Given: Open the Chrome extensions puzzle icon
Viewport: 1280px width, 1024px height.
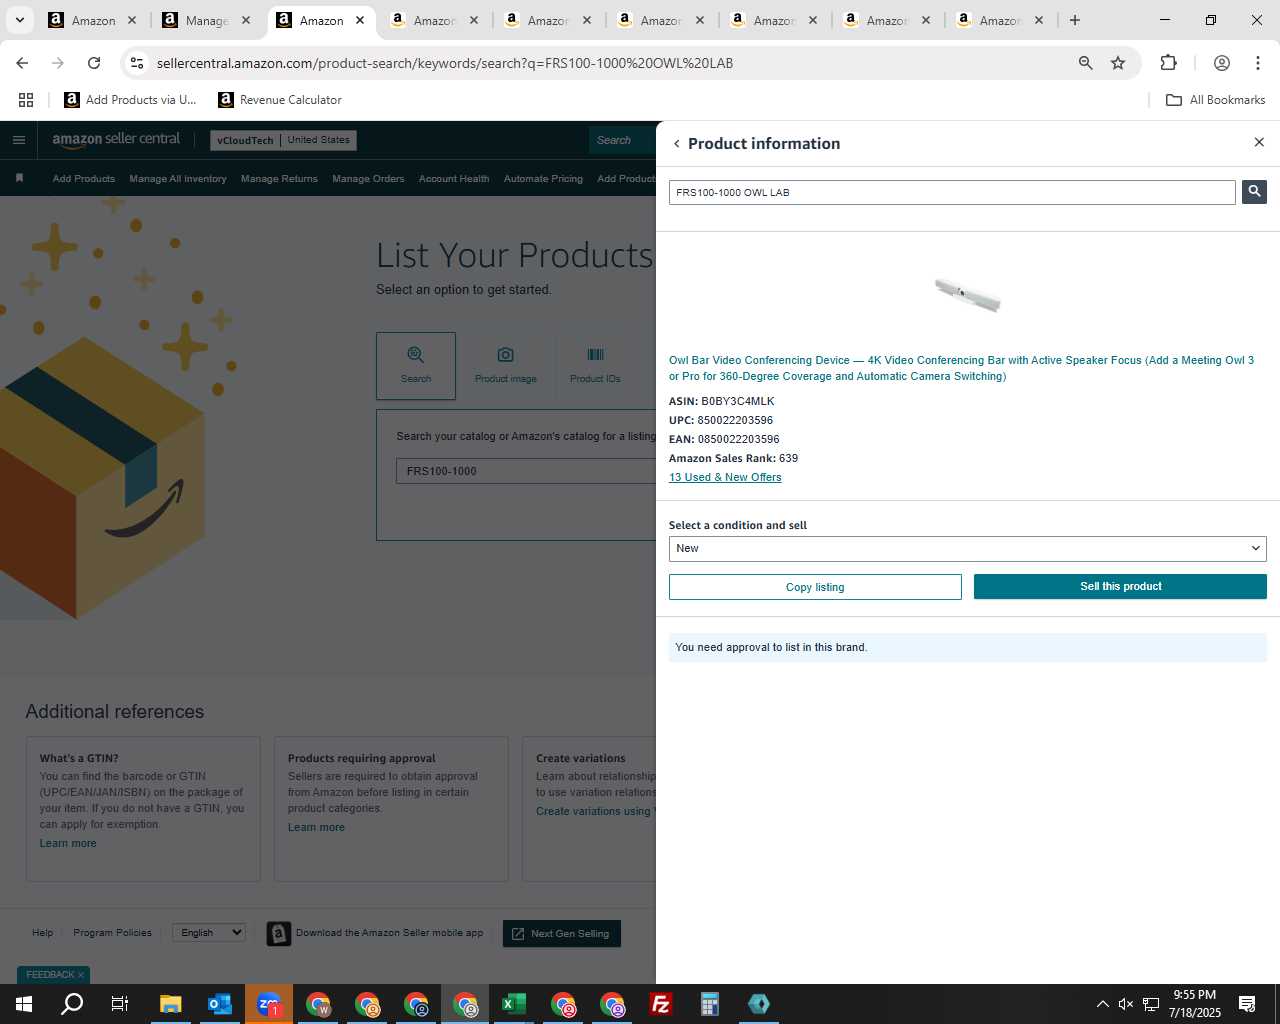Looking at the screenshot, I should click(1168, 63).
